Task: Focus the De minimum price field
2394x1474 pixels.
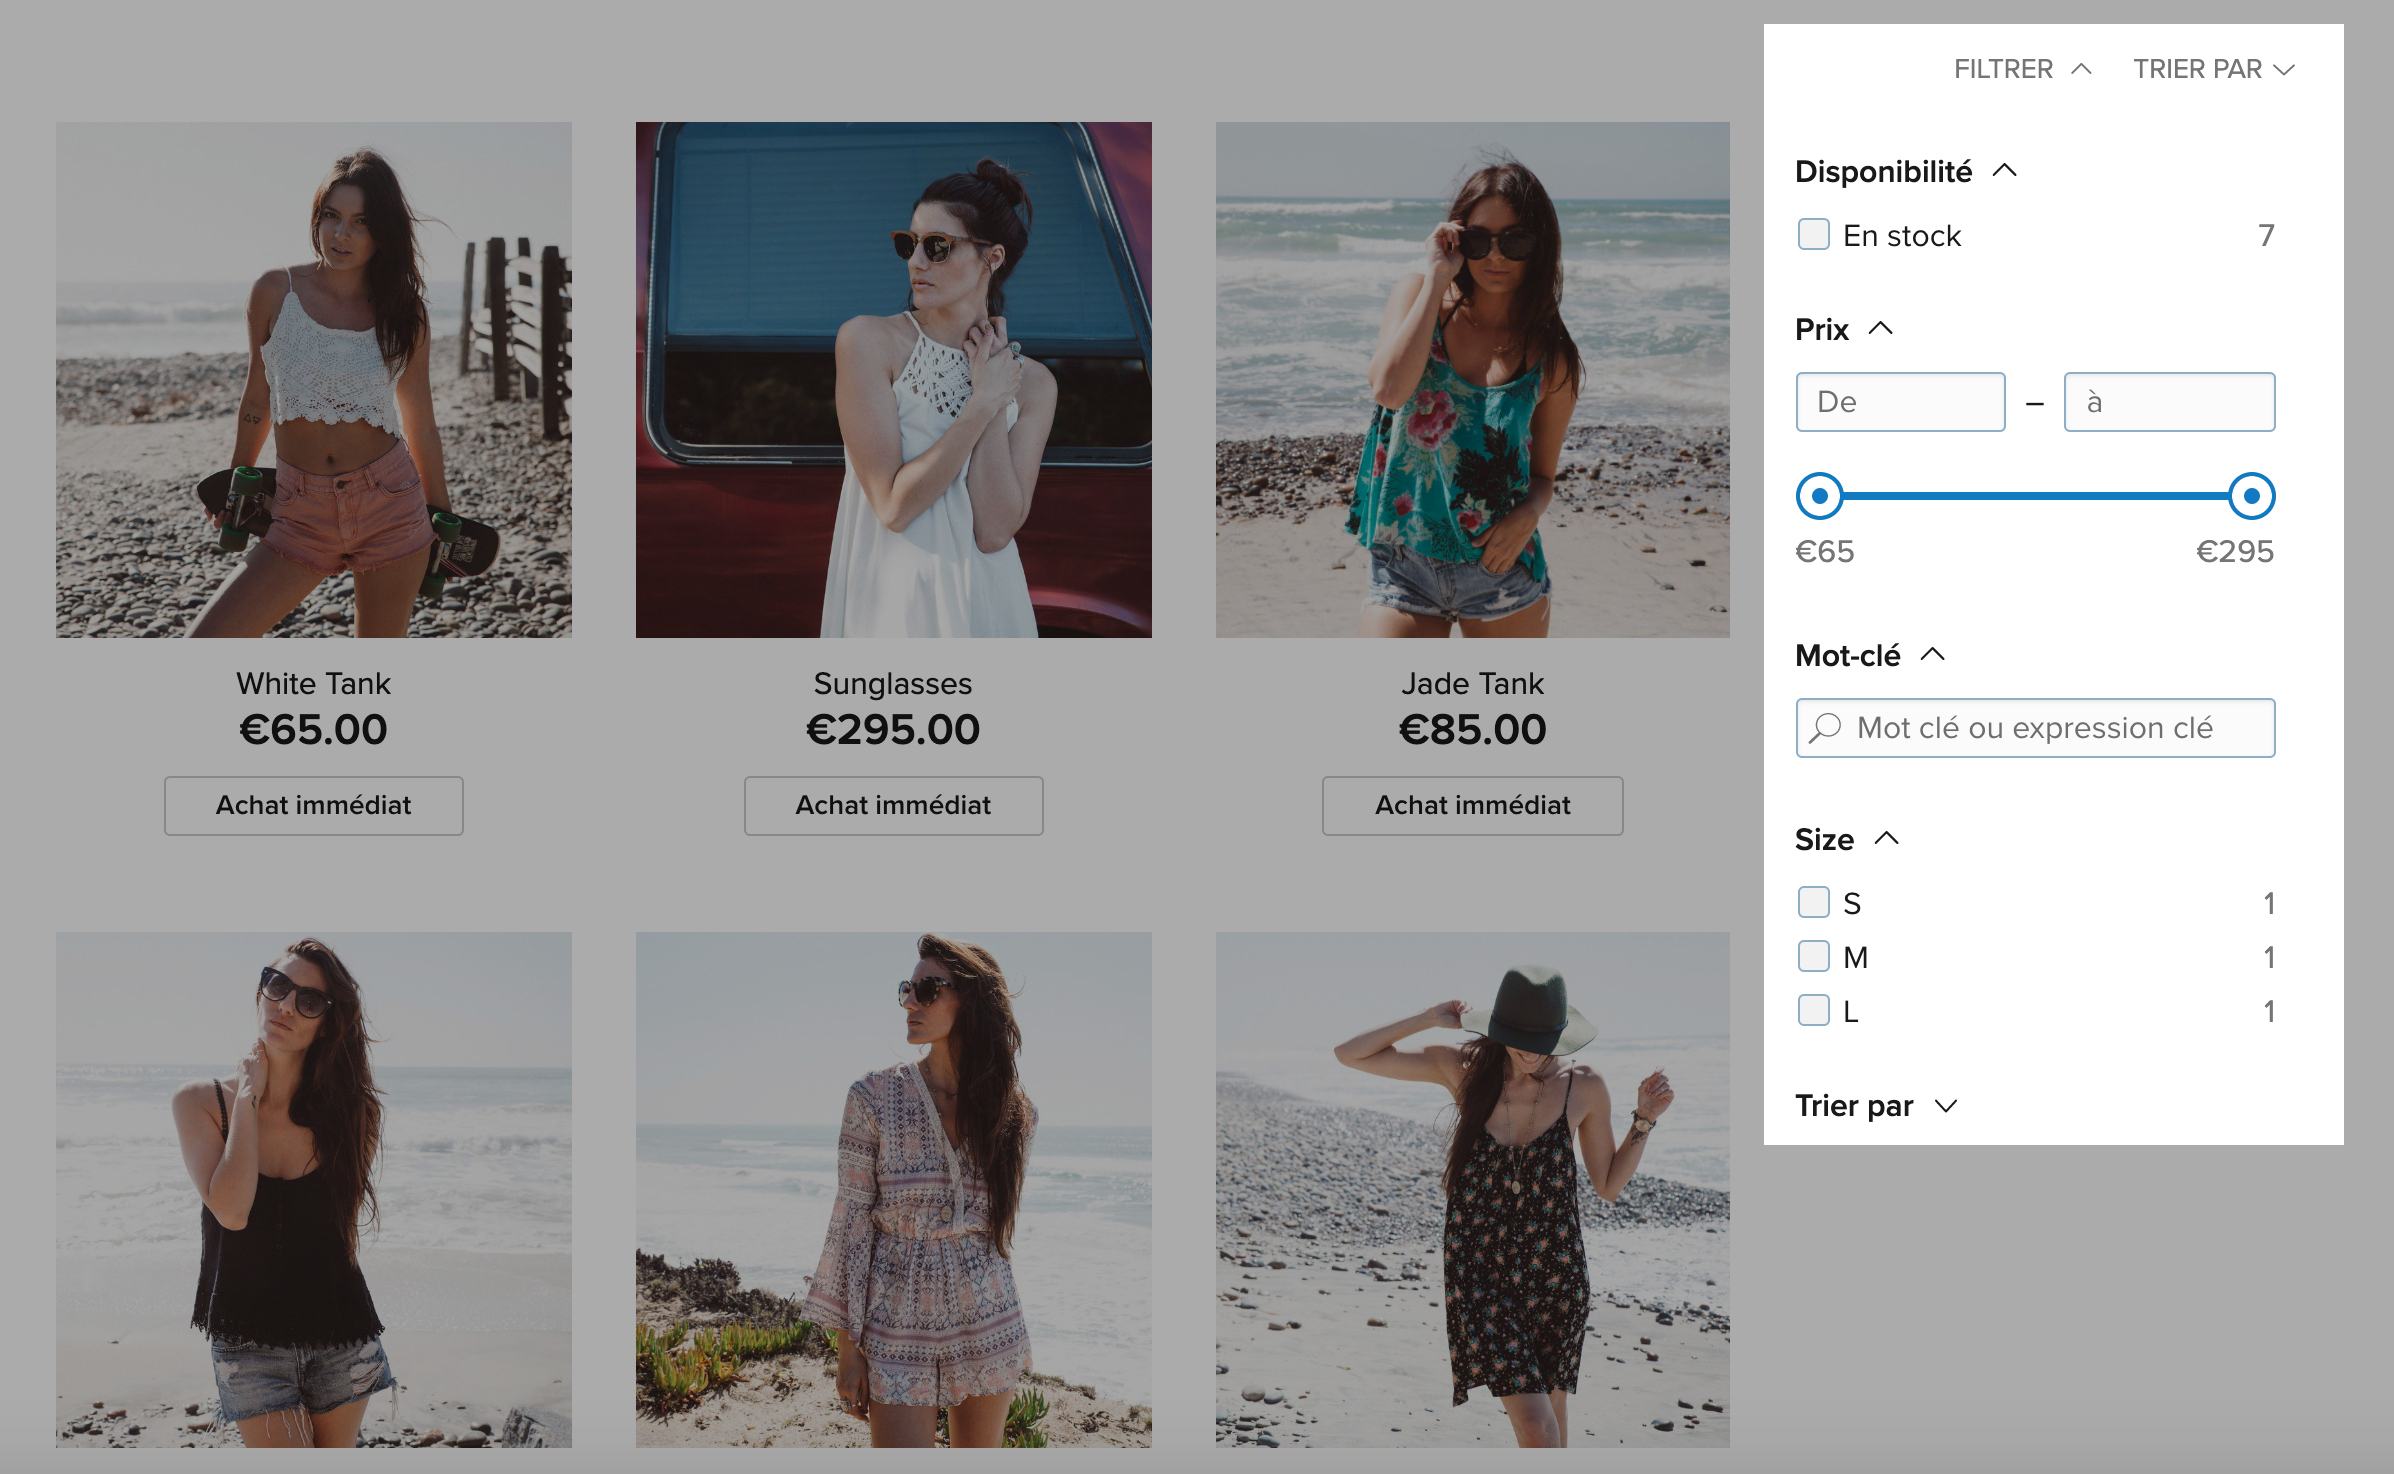Action: [1900, 402]
